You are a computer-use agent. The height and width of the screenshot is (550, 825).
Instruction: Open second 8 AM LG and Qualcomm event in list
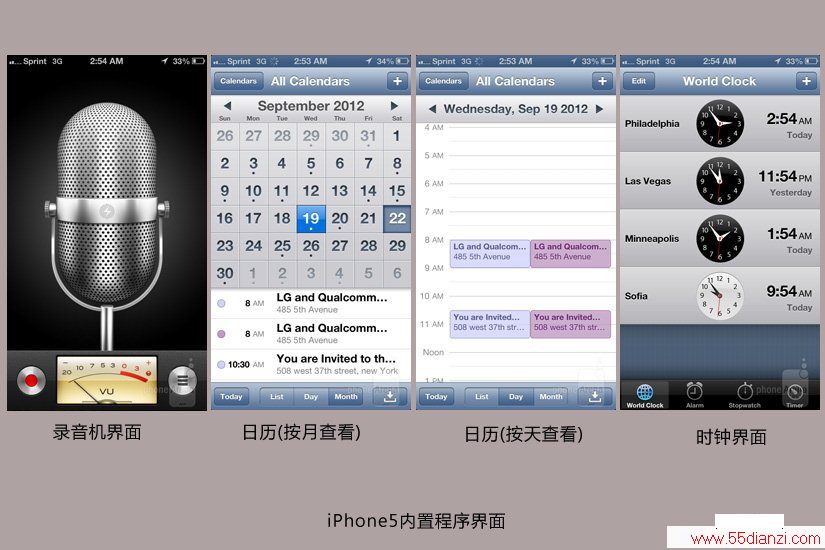tap(311, 334)
